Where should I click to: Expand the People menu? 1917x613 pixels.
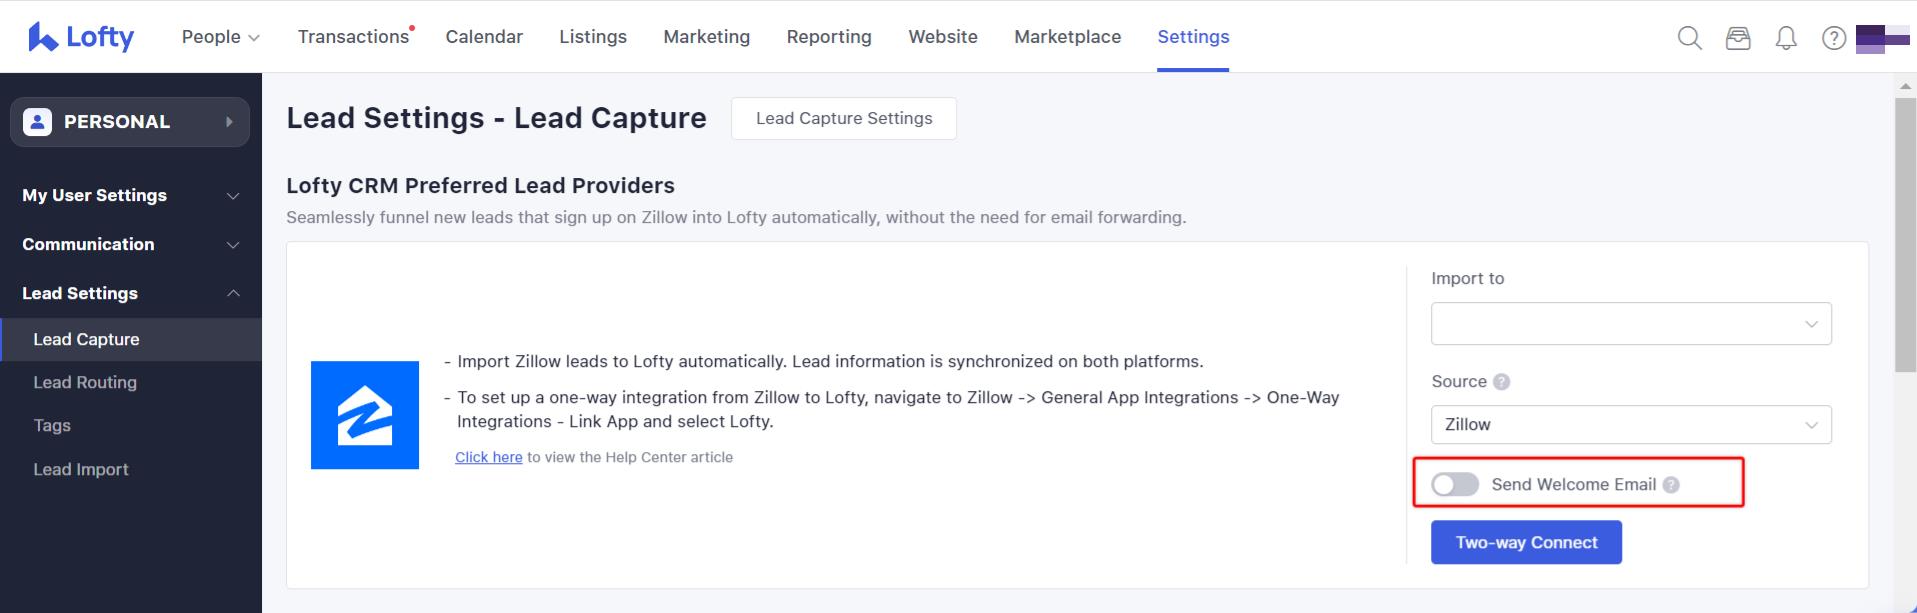[220, 37]
